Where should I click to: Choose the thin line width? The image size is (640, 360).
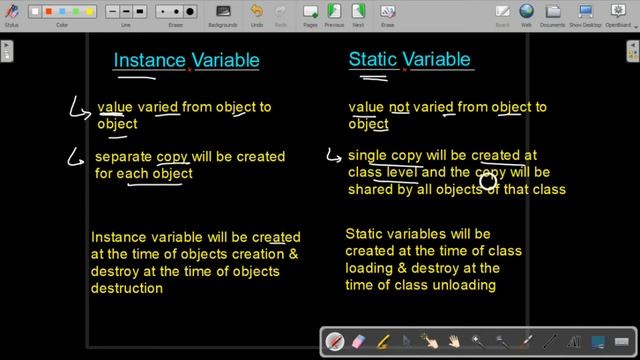point(113,11)
